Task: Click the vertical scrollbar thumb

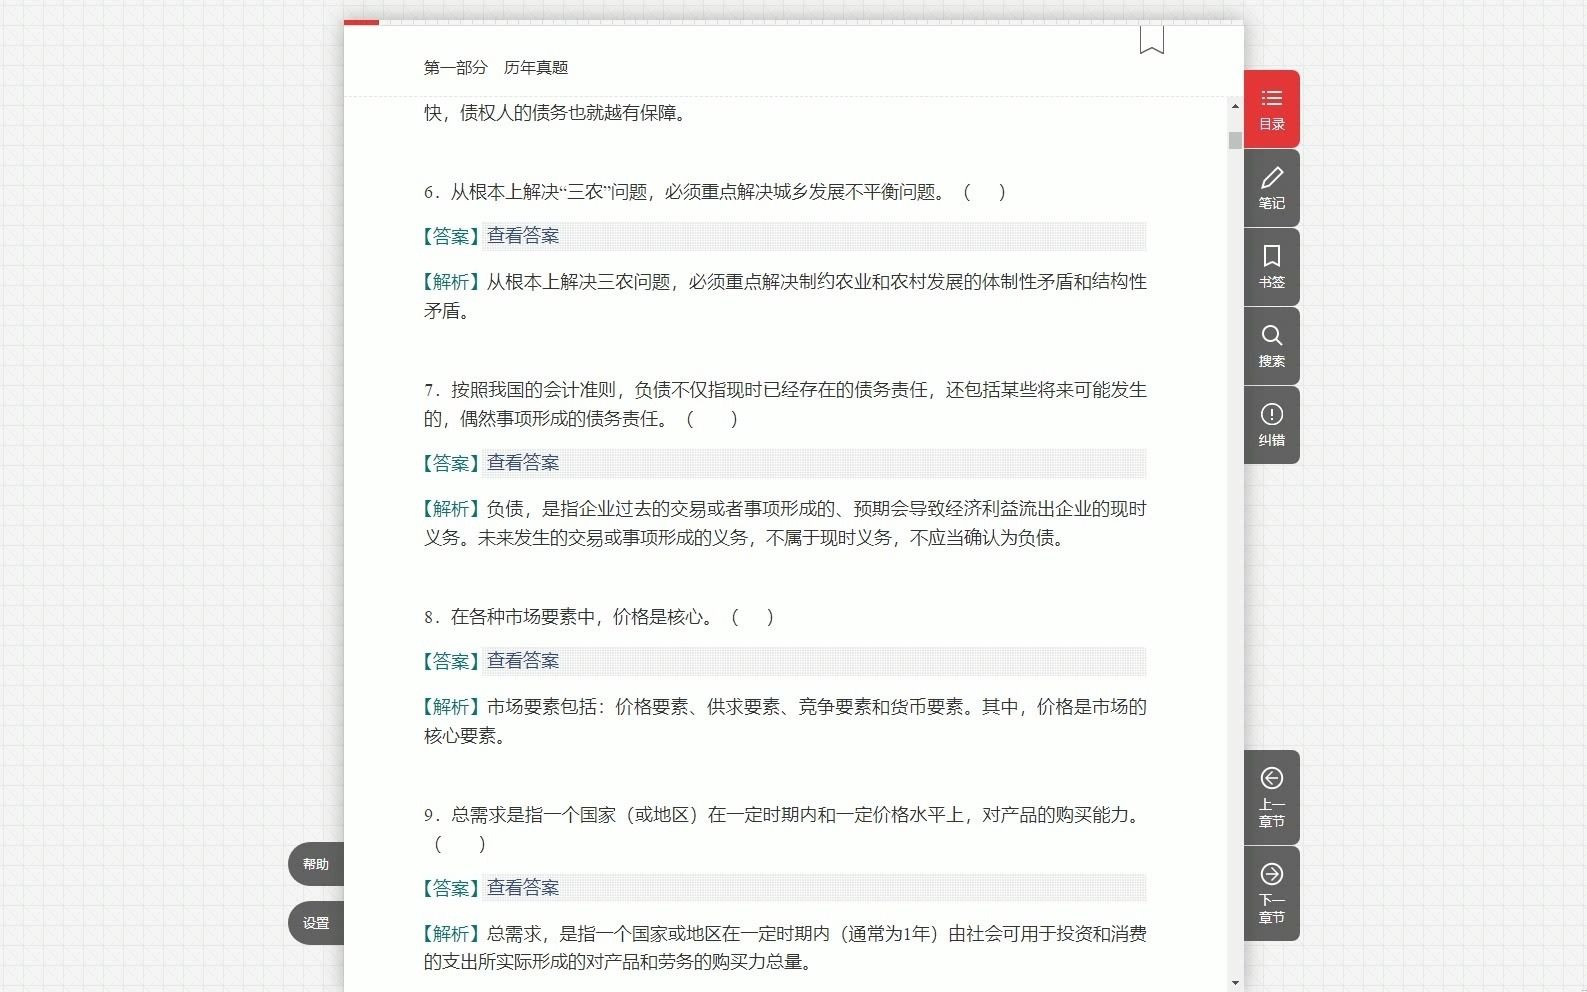Action: 1235,140
